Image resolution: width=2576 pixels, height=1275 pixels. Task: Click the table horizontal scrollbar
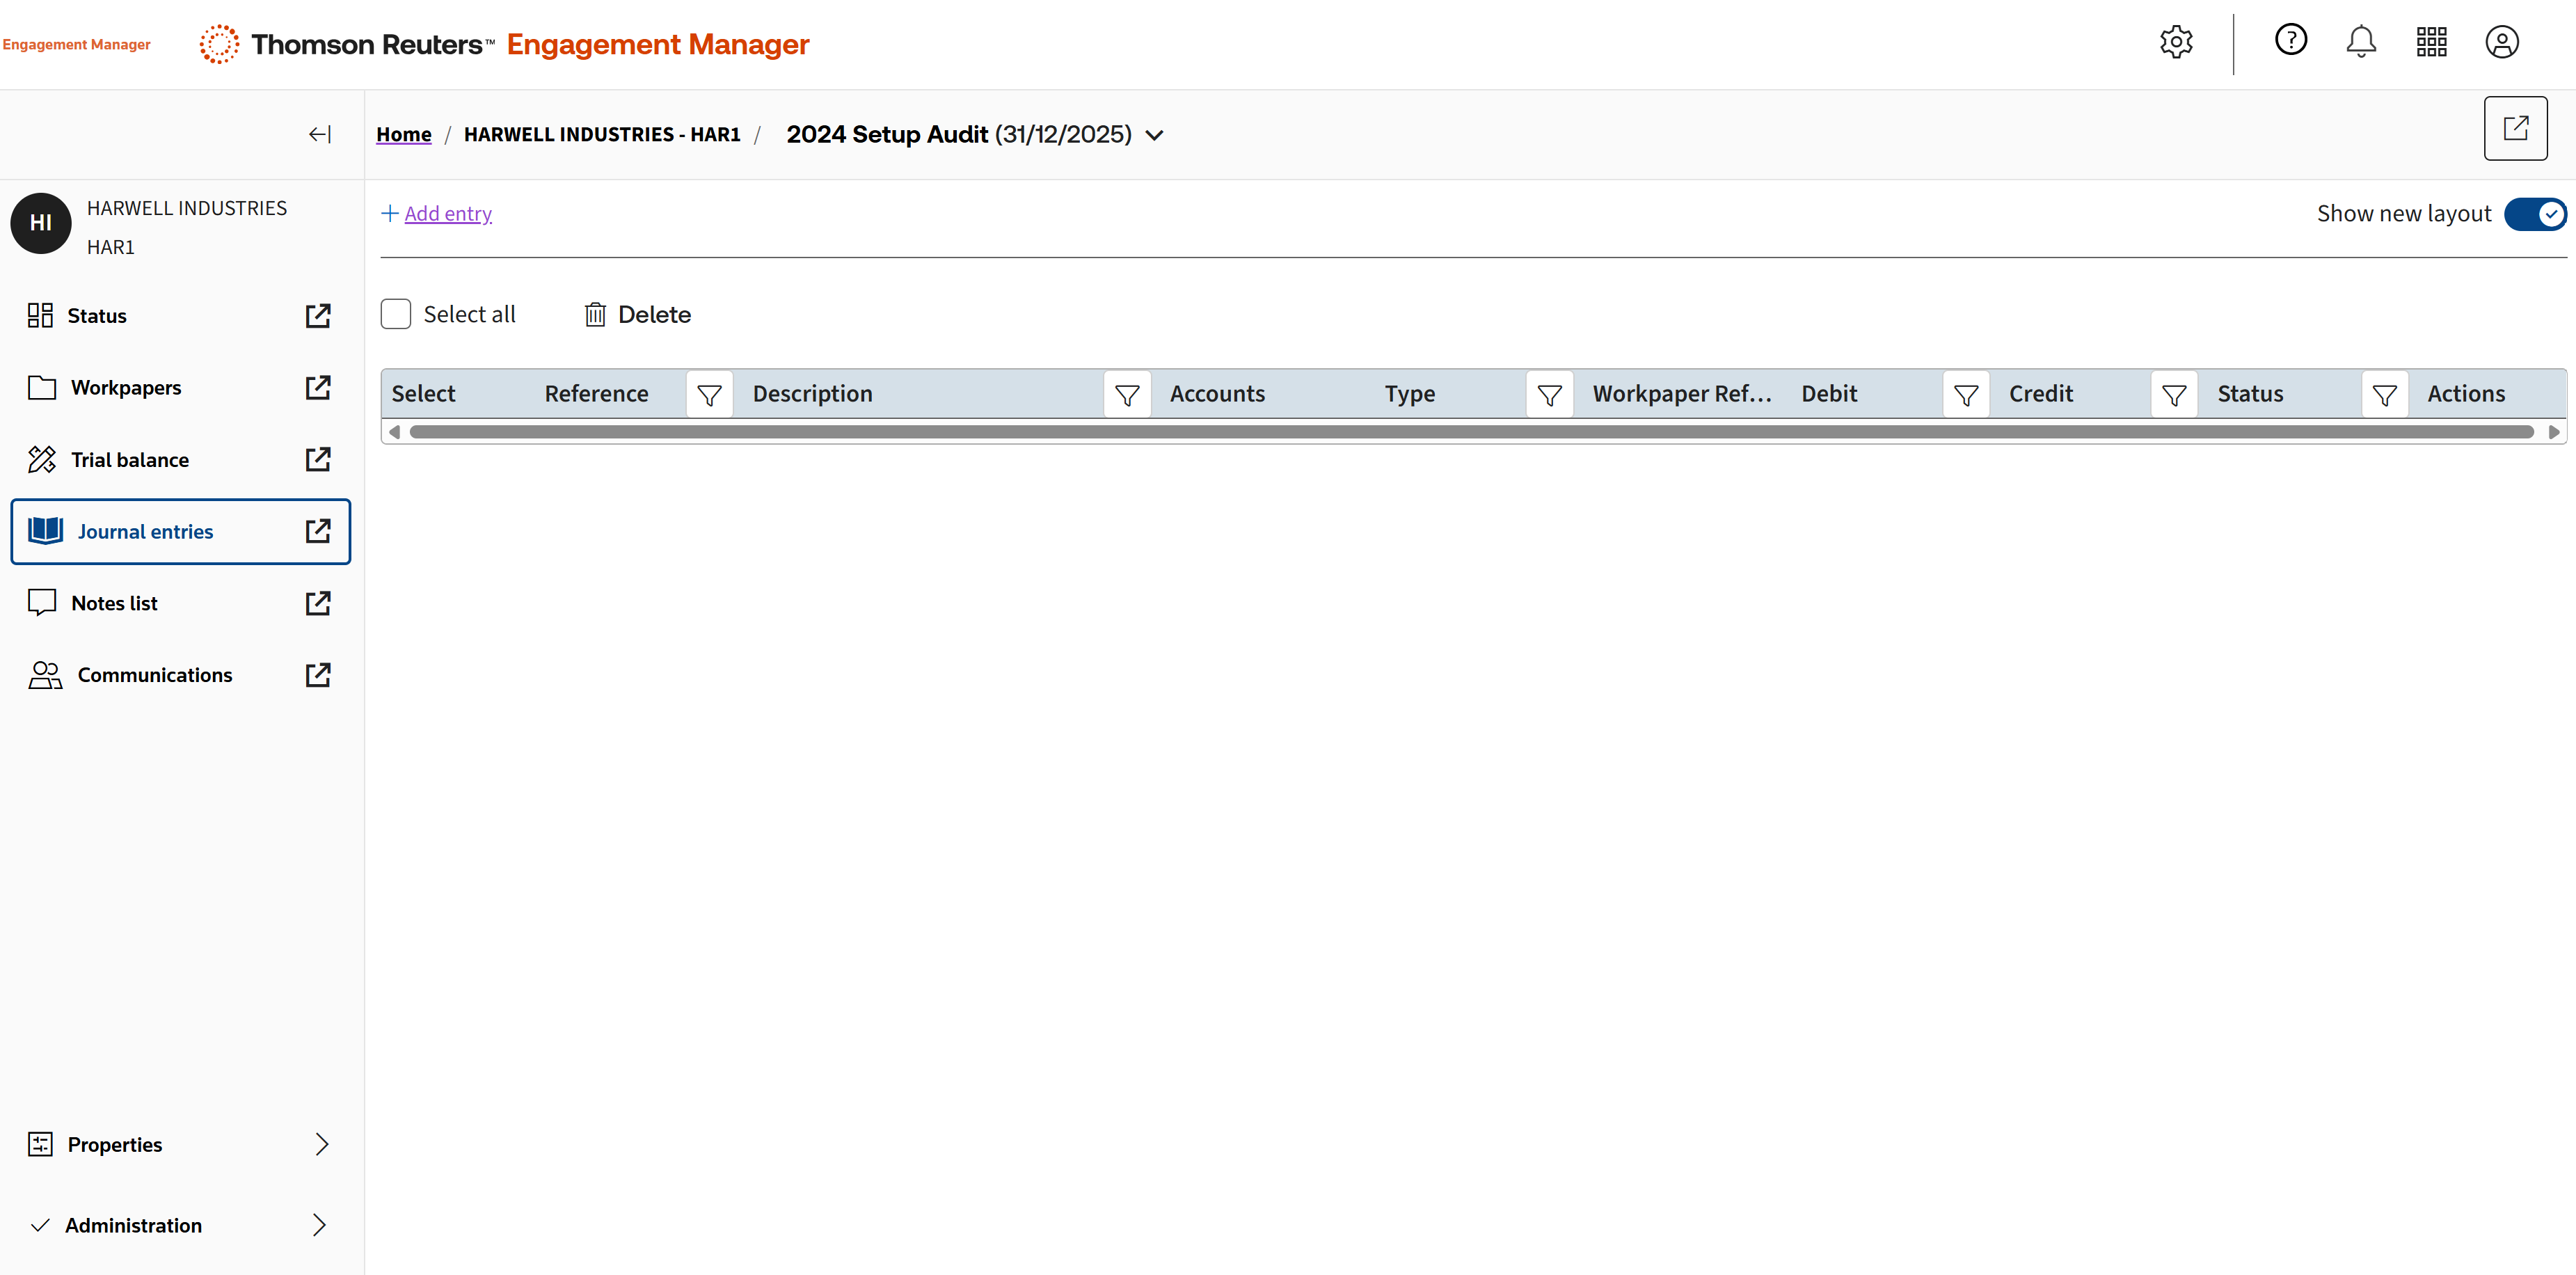pyautogui.click(x=1470, y=432)
